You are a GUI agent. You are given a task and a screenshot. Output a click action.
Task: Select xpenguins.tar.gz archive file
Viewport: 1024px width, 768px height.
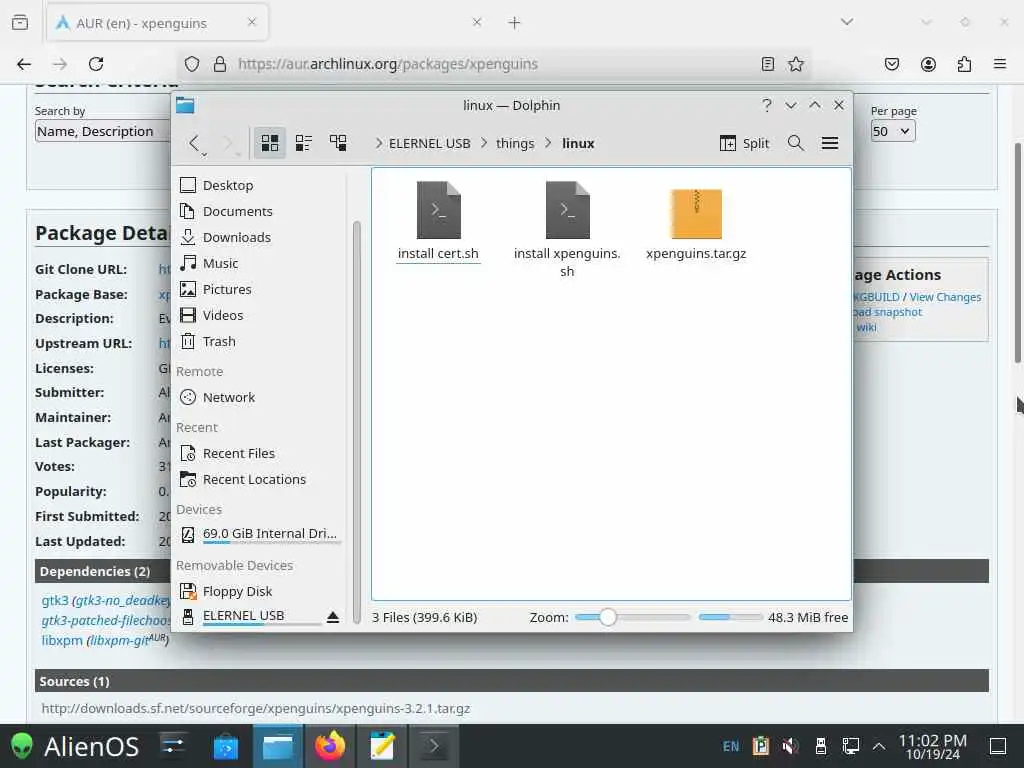coord(696,223)
